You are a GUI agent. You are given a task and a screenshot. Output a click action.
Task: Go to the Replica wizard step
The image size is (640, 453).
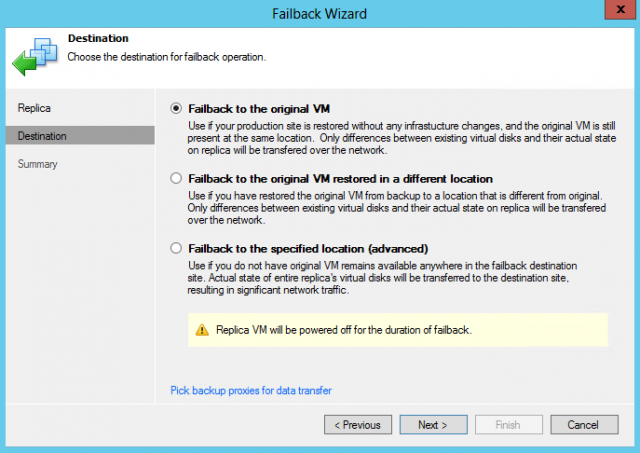34,107
